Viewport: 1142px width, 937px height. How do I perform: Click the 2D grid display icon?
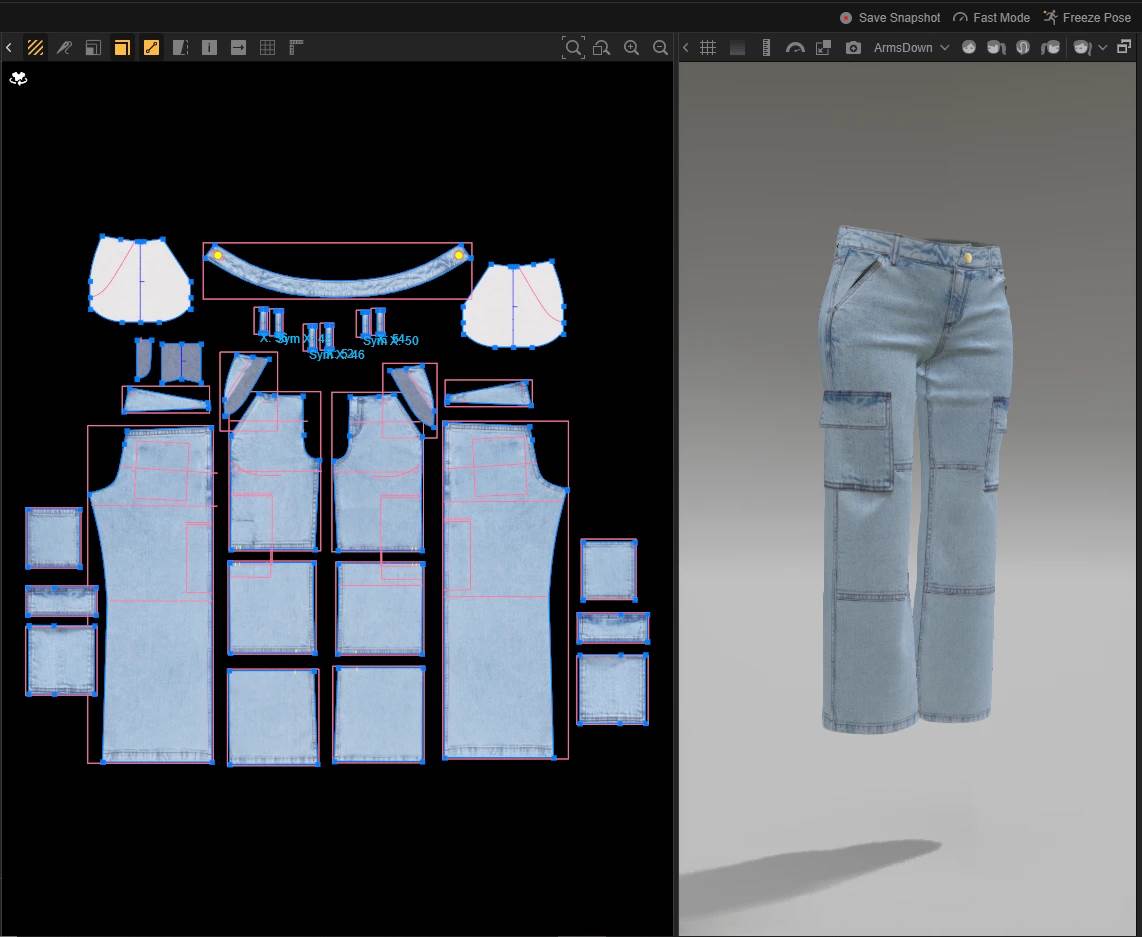(267, 48)
